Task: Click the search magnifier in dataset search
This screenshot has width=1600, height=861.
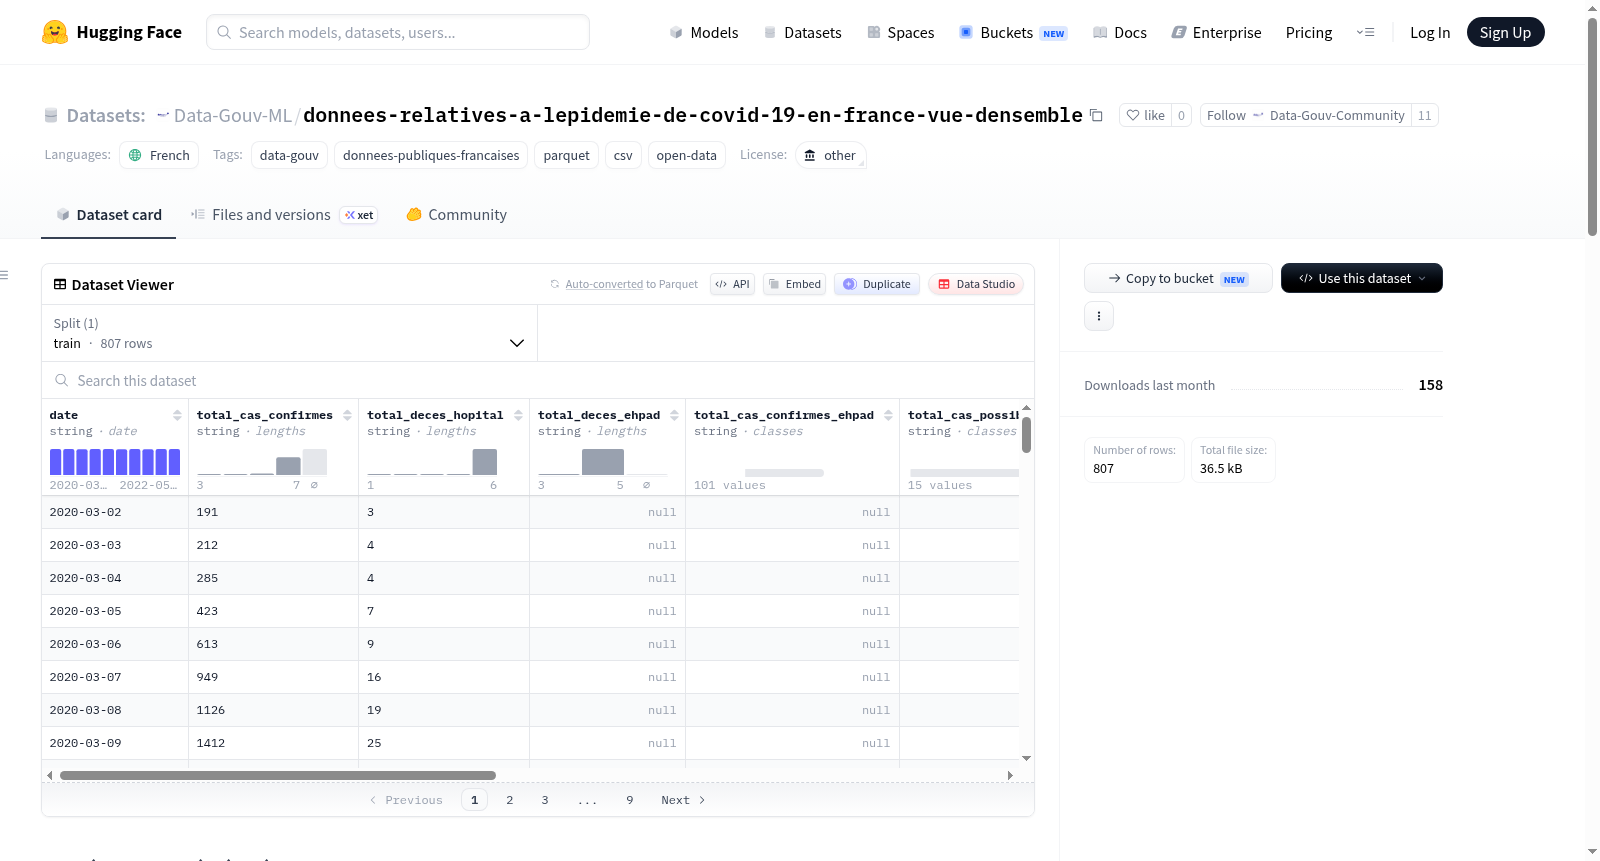Action: (62, 380)
